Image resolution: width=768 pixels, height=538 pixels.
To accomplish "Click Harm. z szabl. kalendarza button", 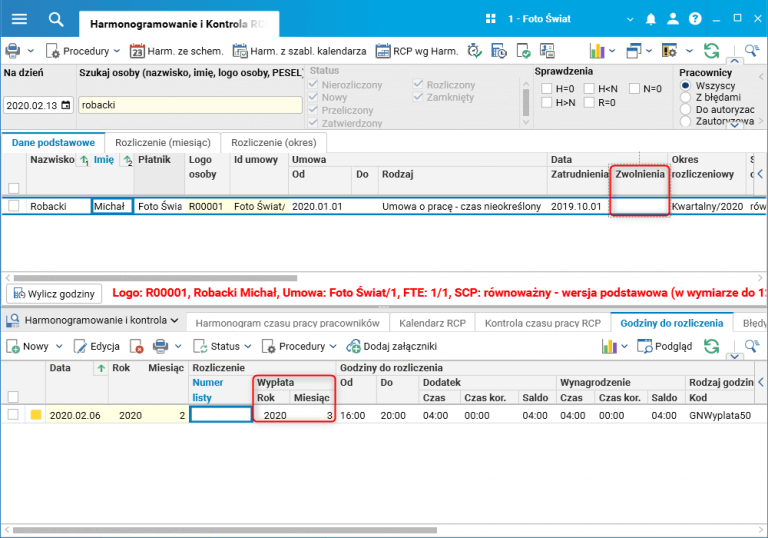I will point(299,51).
